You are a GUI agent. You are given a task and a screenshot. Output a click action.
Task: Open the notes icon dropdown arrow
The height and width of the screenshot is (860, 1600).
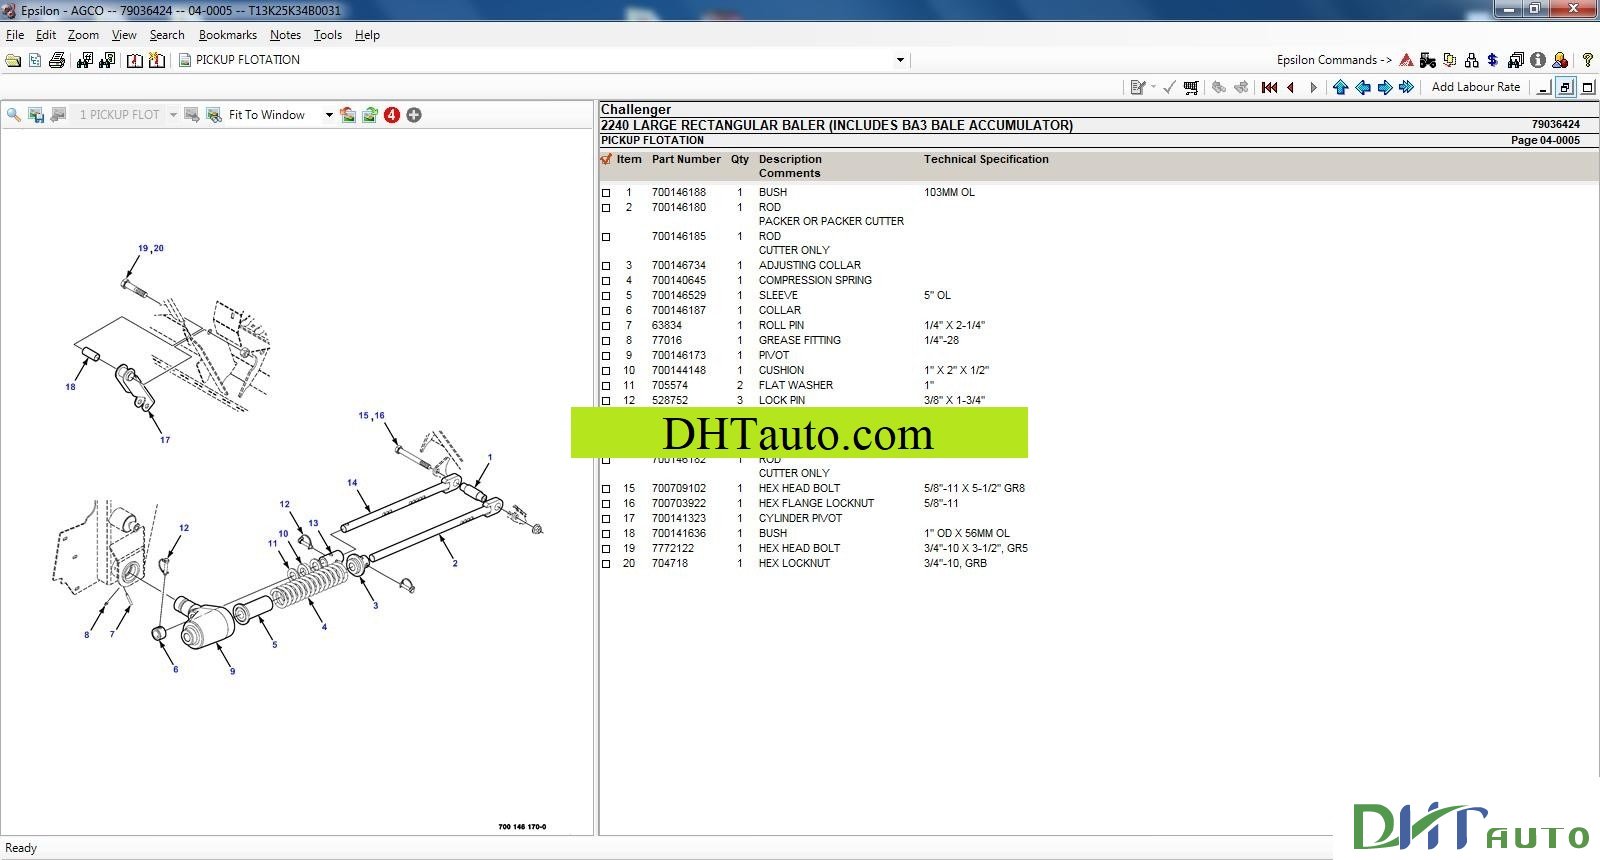click(x=1153, y=88)
